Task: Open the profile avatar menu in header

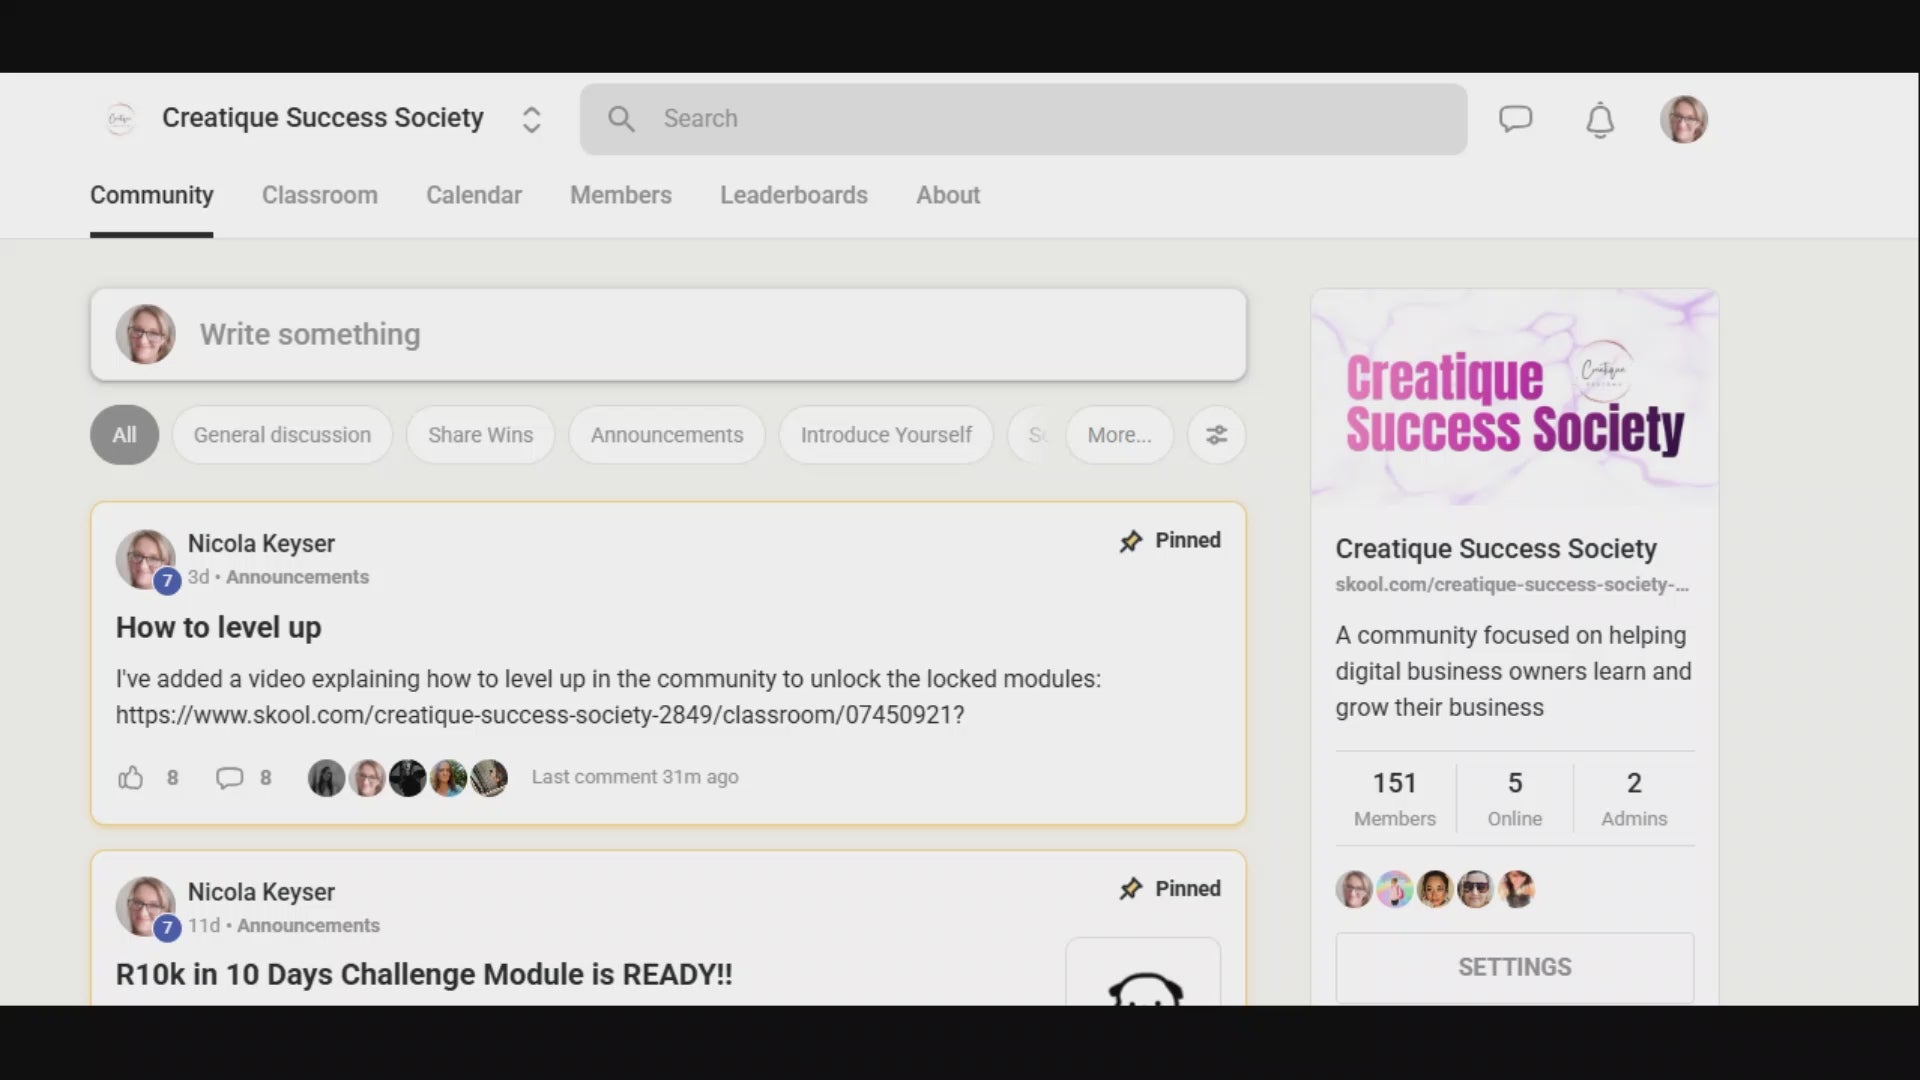Action: coord(1684,119)
